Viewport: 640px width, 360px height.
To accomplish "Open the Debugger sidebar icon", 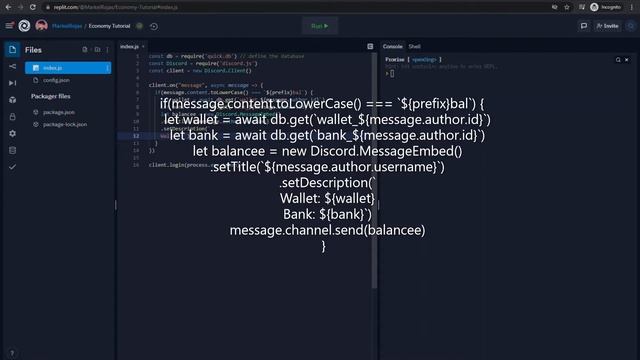I will point(12,83).
